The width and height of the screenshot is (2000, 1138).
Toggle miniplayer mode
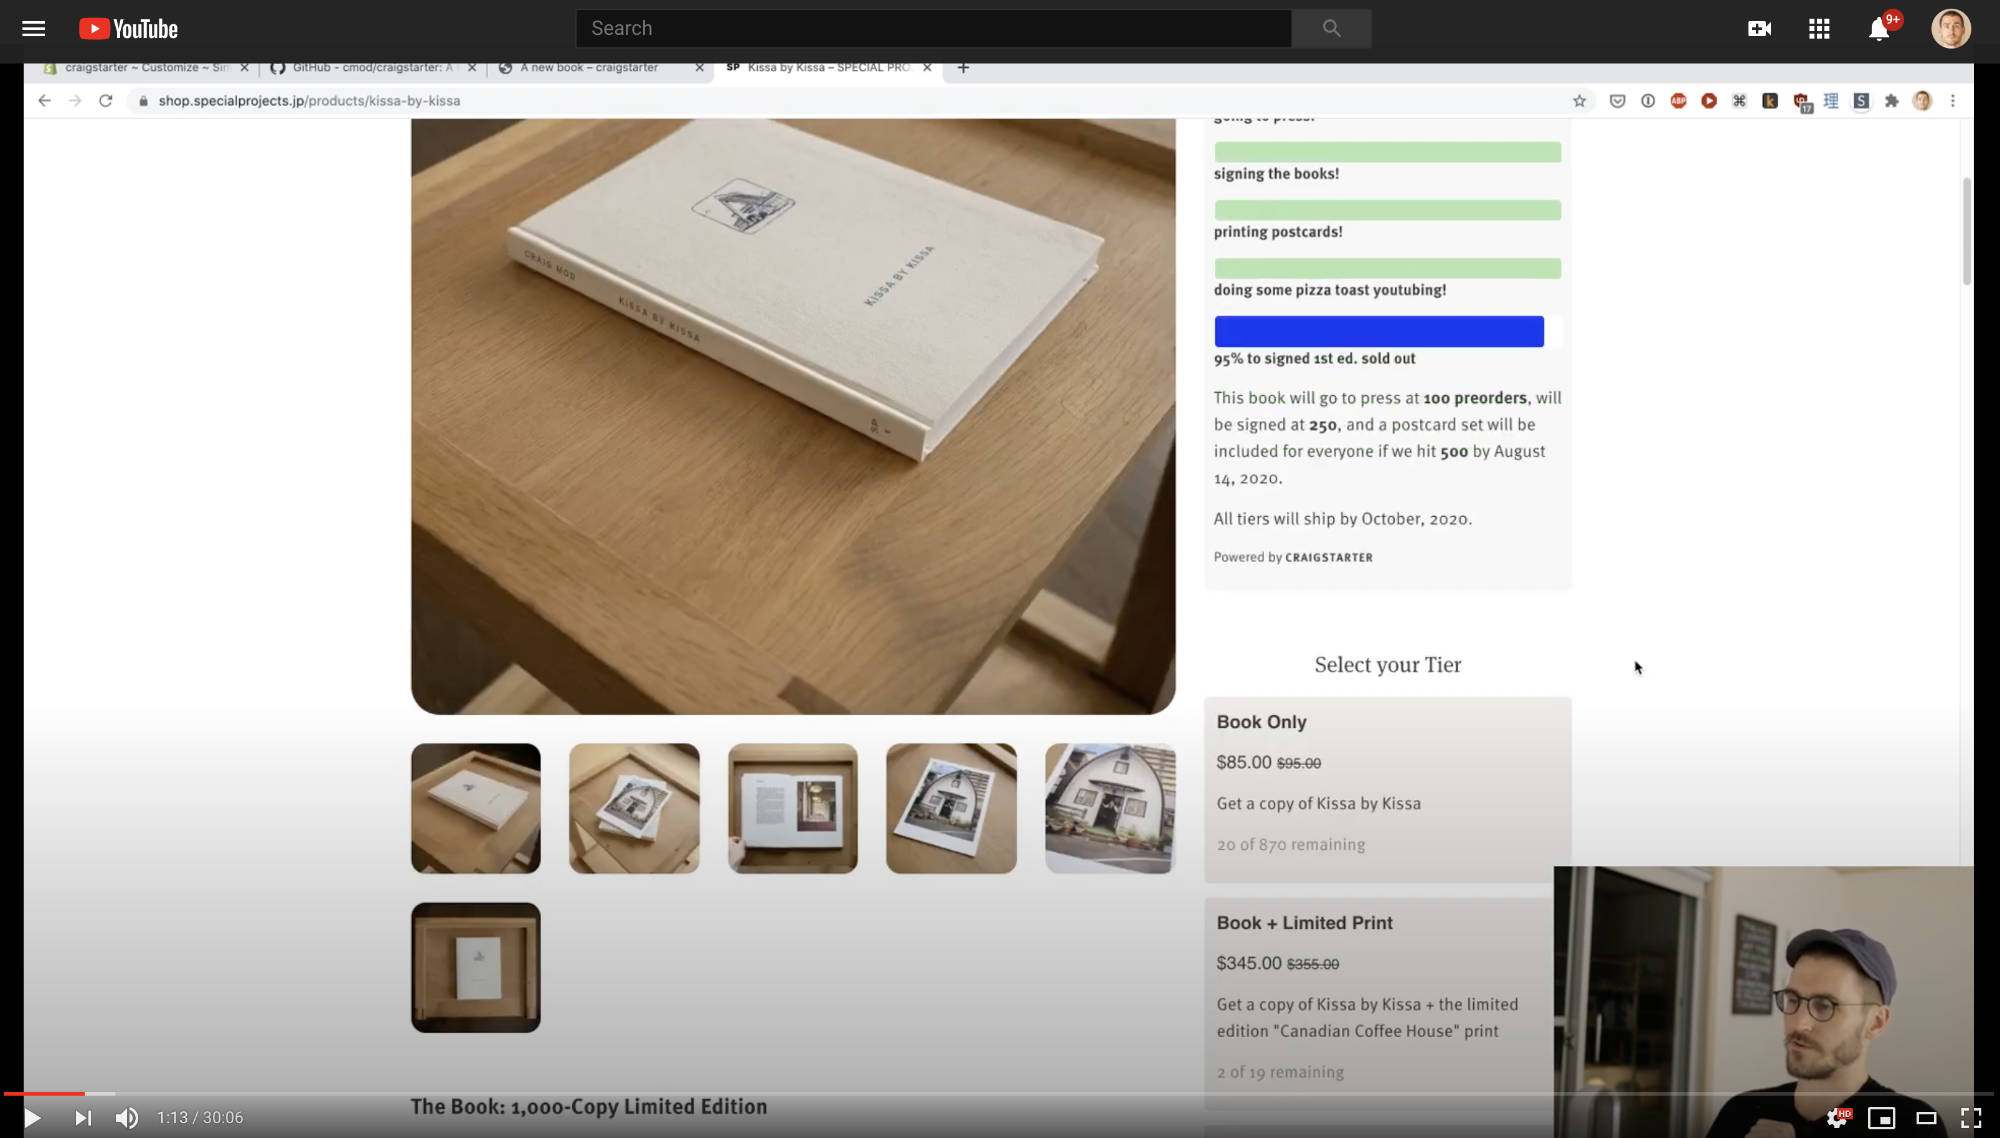(1881, 1117)
